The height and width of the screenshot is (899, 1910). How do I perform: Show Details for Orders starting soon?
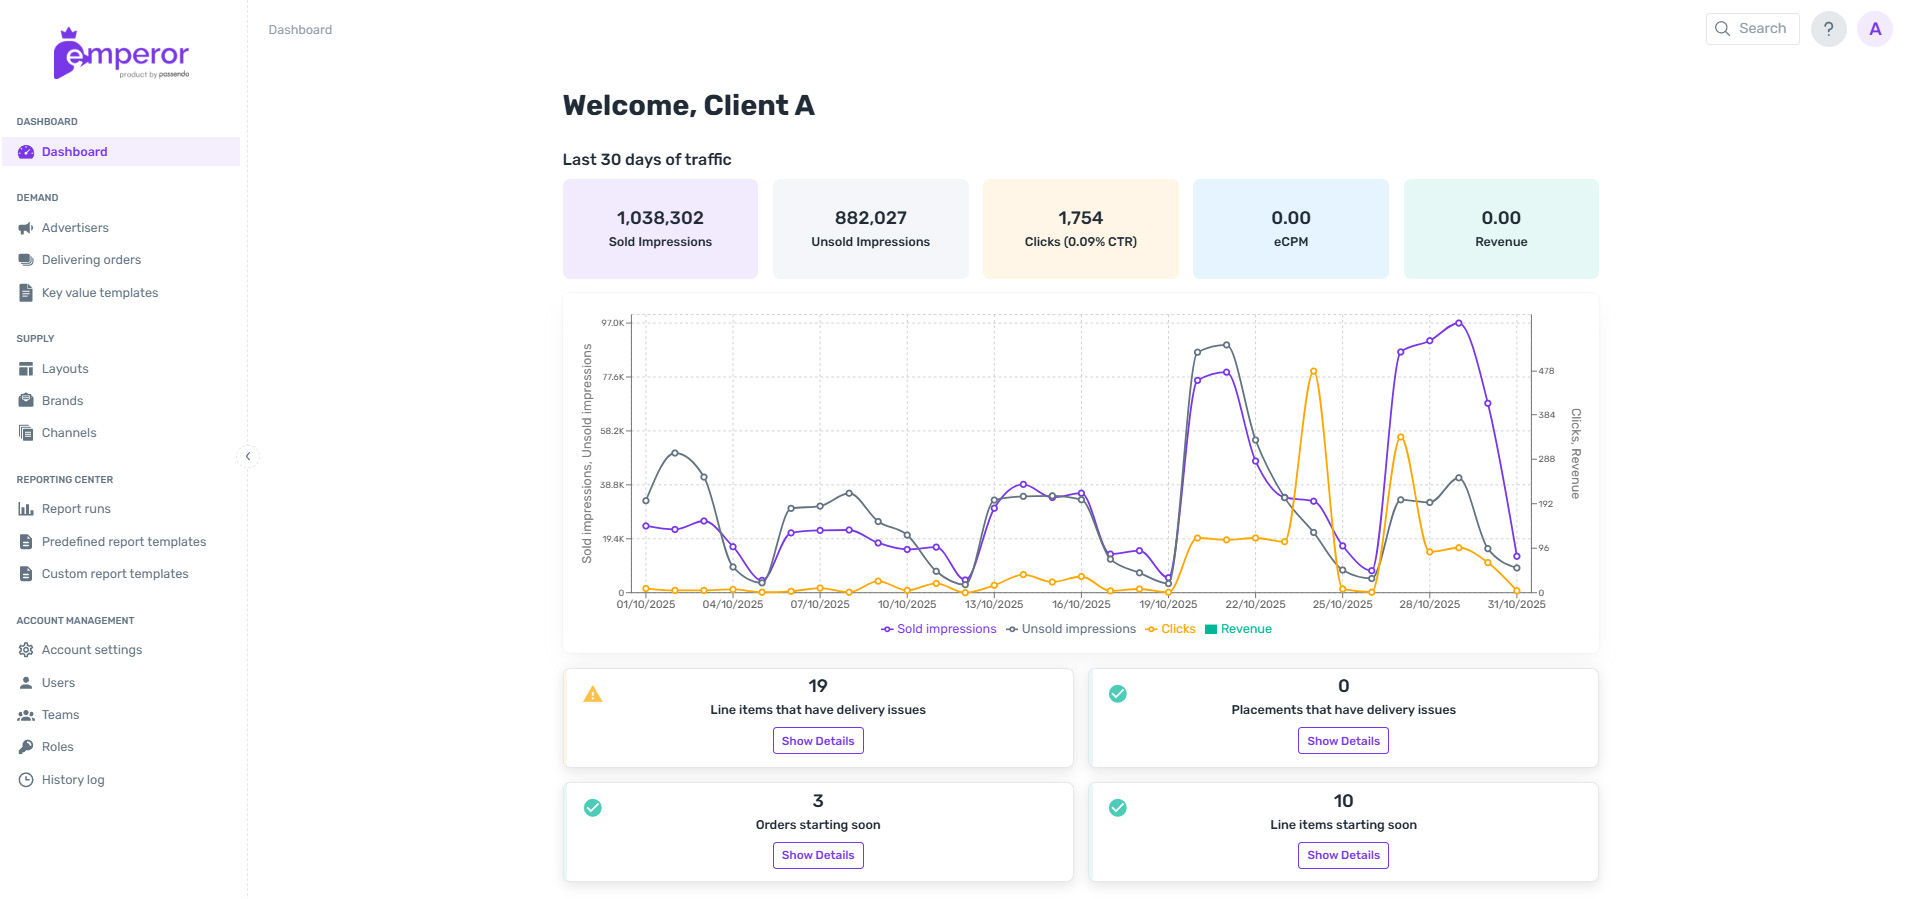point(817,855)
